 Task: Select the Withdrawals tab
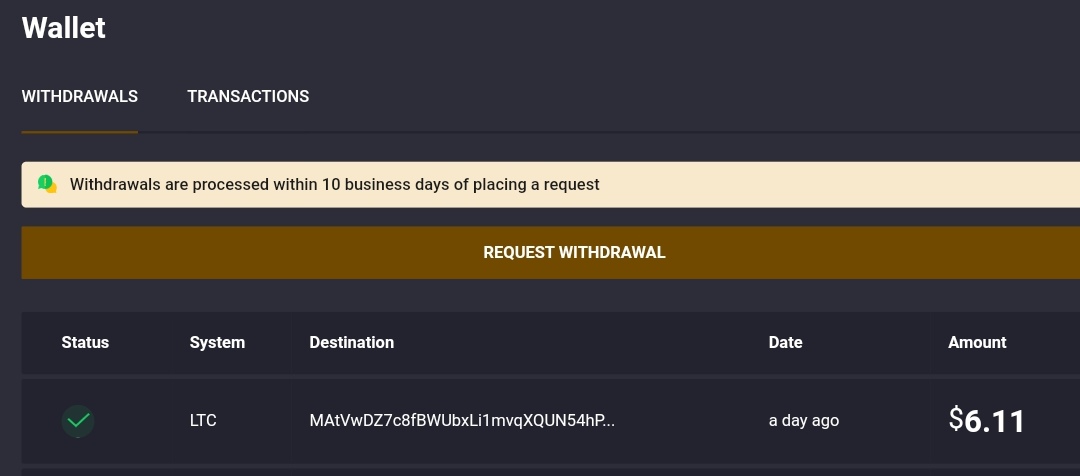[x=79, y=96]
